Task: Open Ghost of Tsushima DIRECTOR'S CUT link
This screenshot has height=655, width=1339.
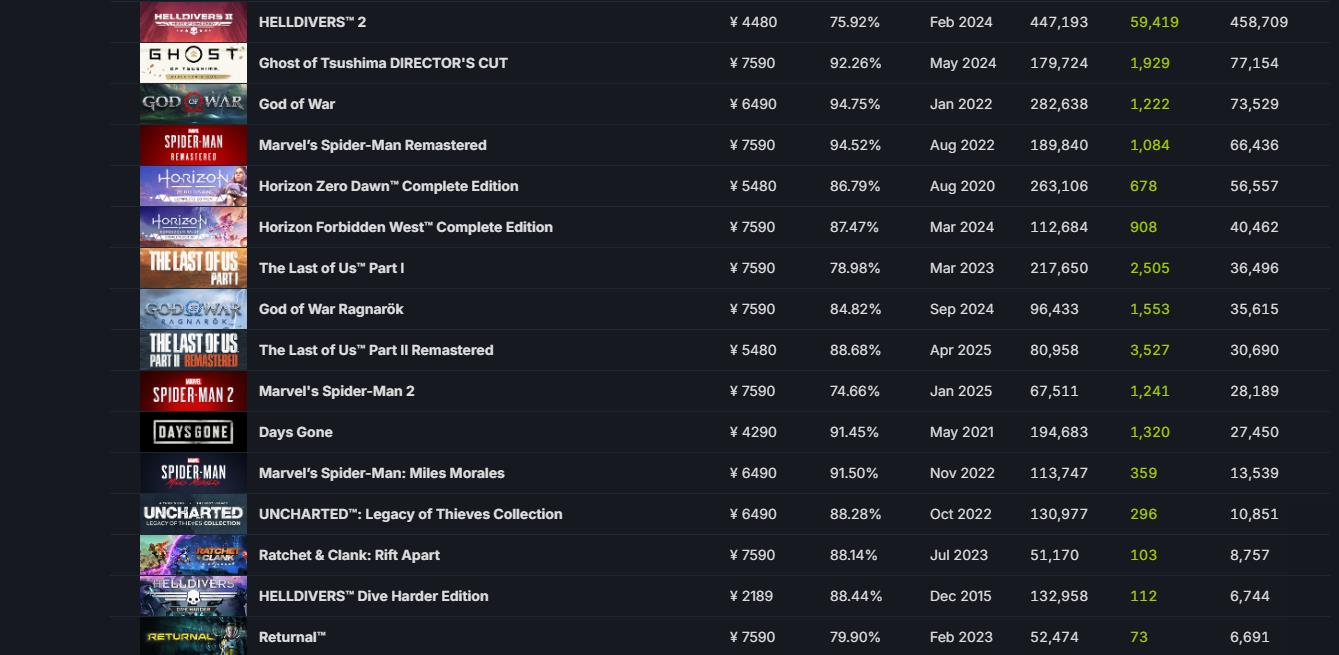Action: click(383, 63)
